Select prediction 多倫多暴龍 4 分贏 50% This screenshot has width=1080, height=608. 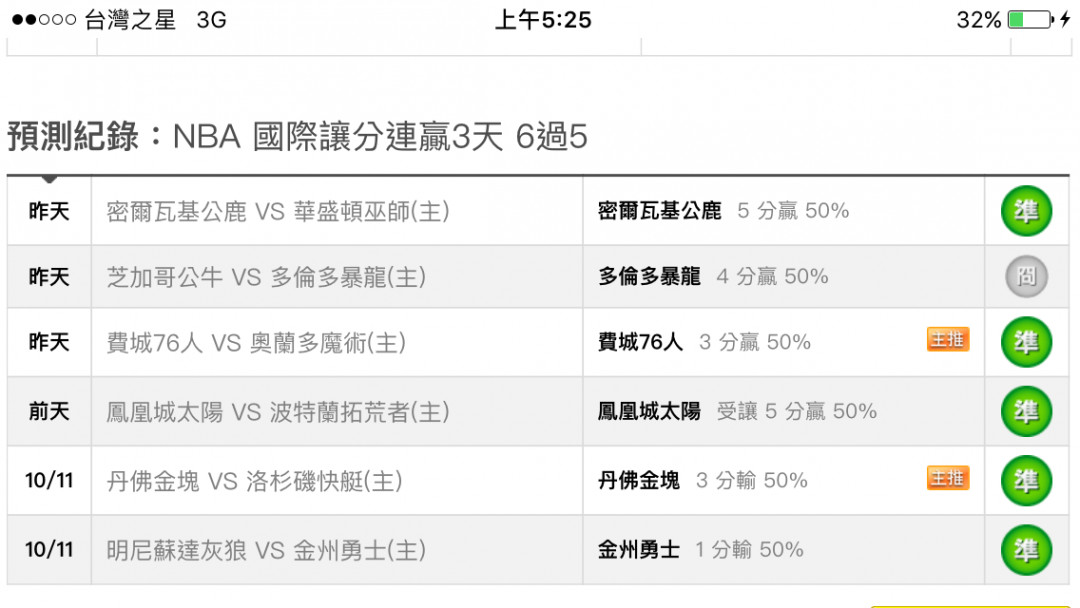713,276
